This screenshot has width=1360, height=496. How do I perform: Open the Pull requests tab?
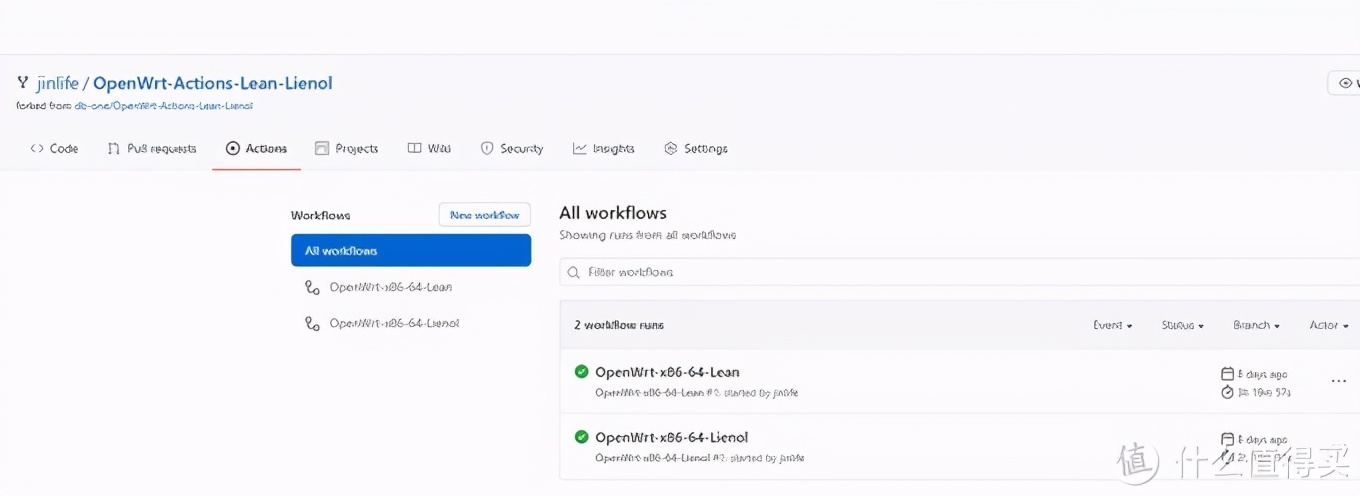[x=151, y=148]
